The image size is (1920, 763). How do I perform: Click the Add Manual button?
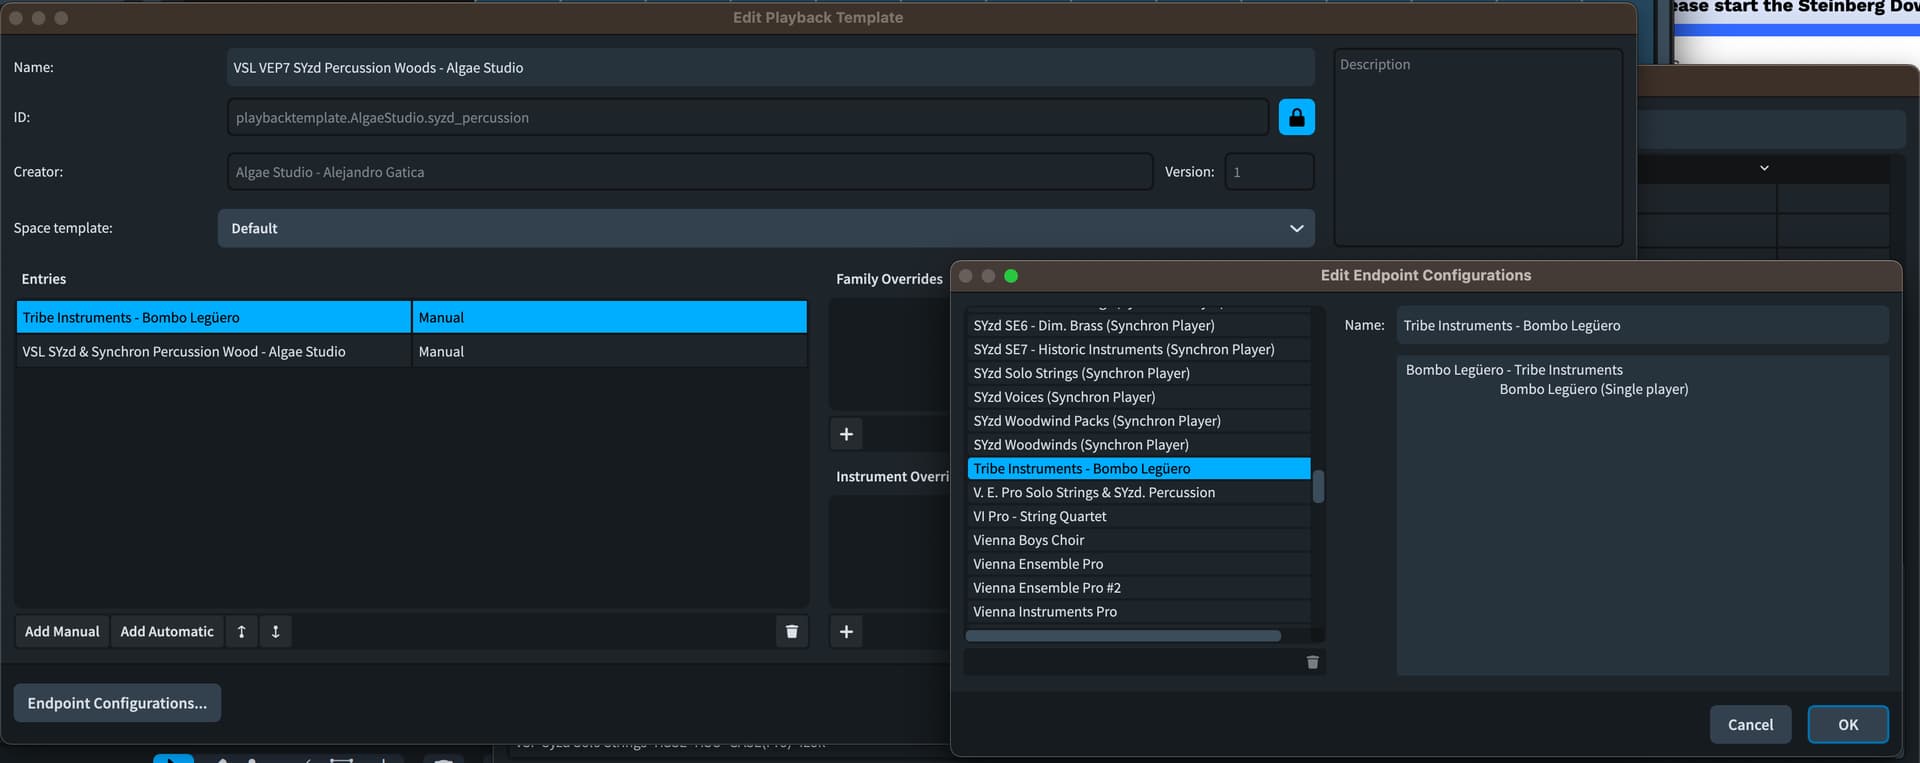[x=62, y=631]
